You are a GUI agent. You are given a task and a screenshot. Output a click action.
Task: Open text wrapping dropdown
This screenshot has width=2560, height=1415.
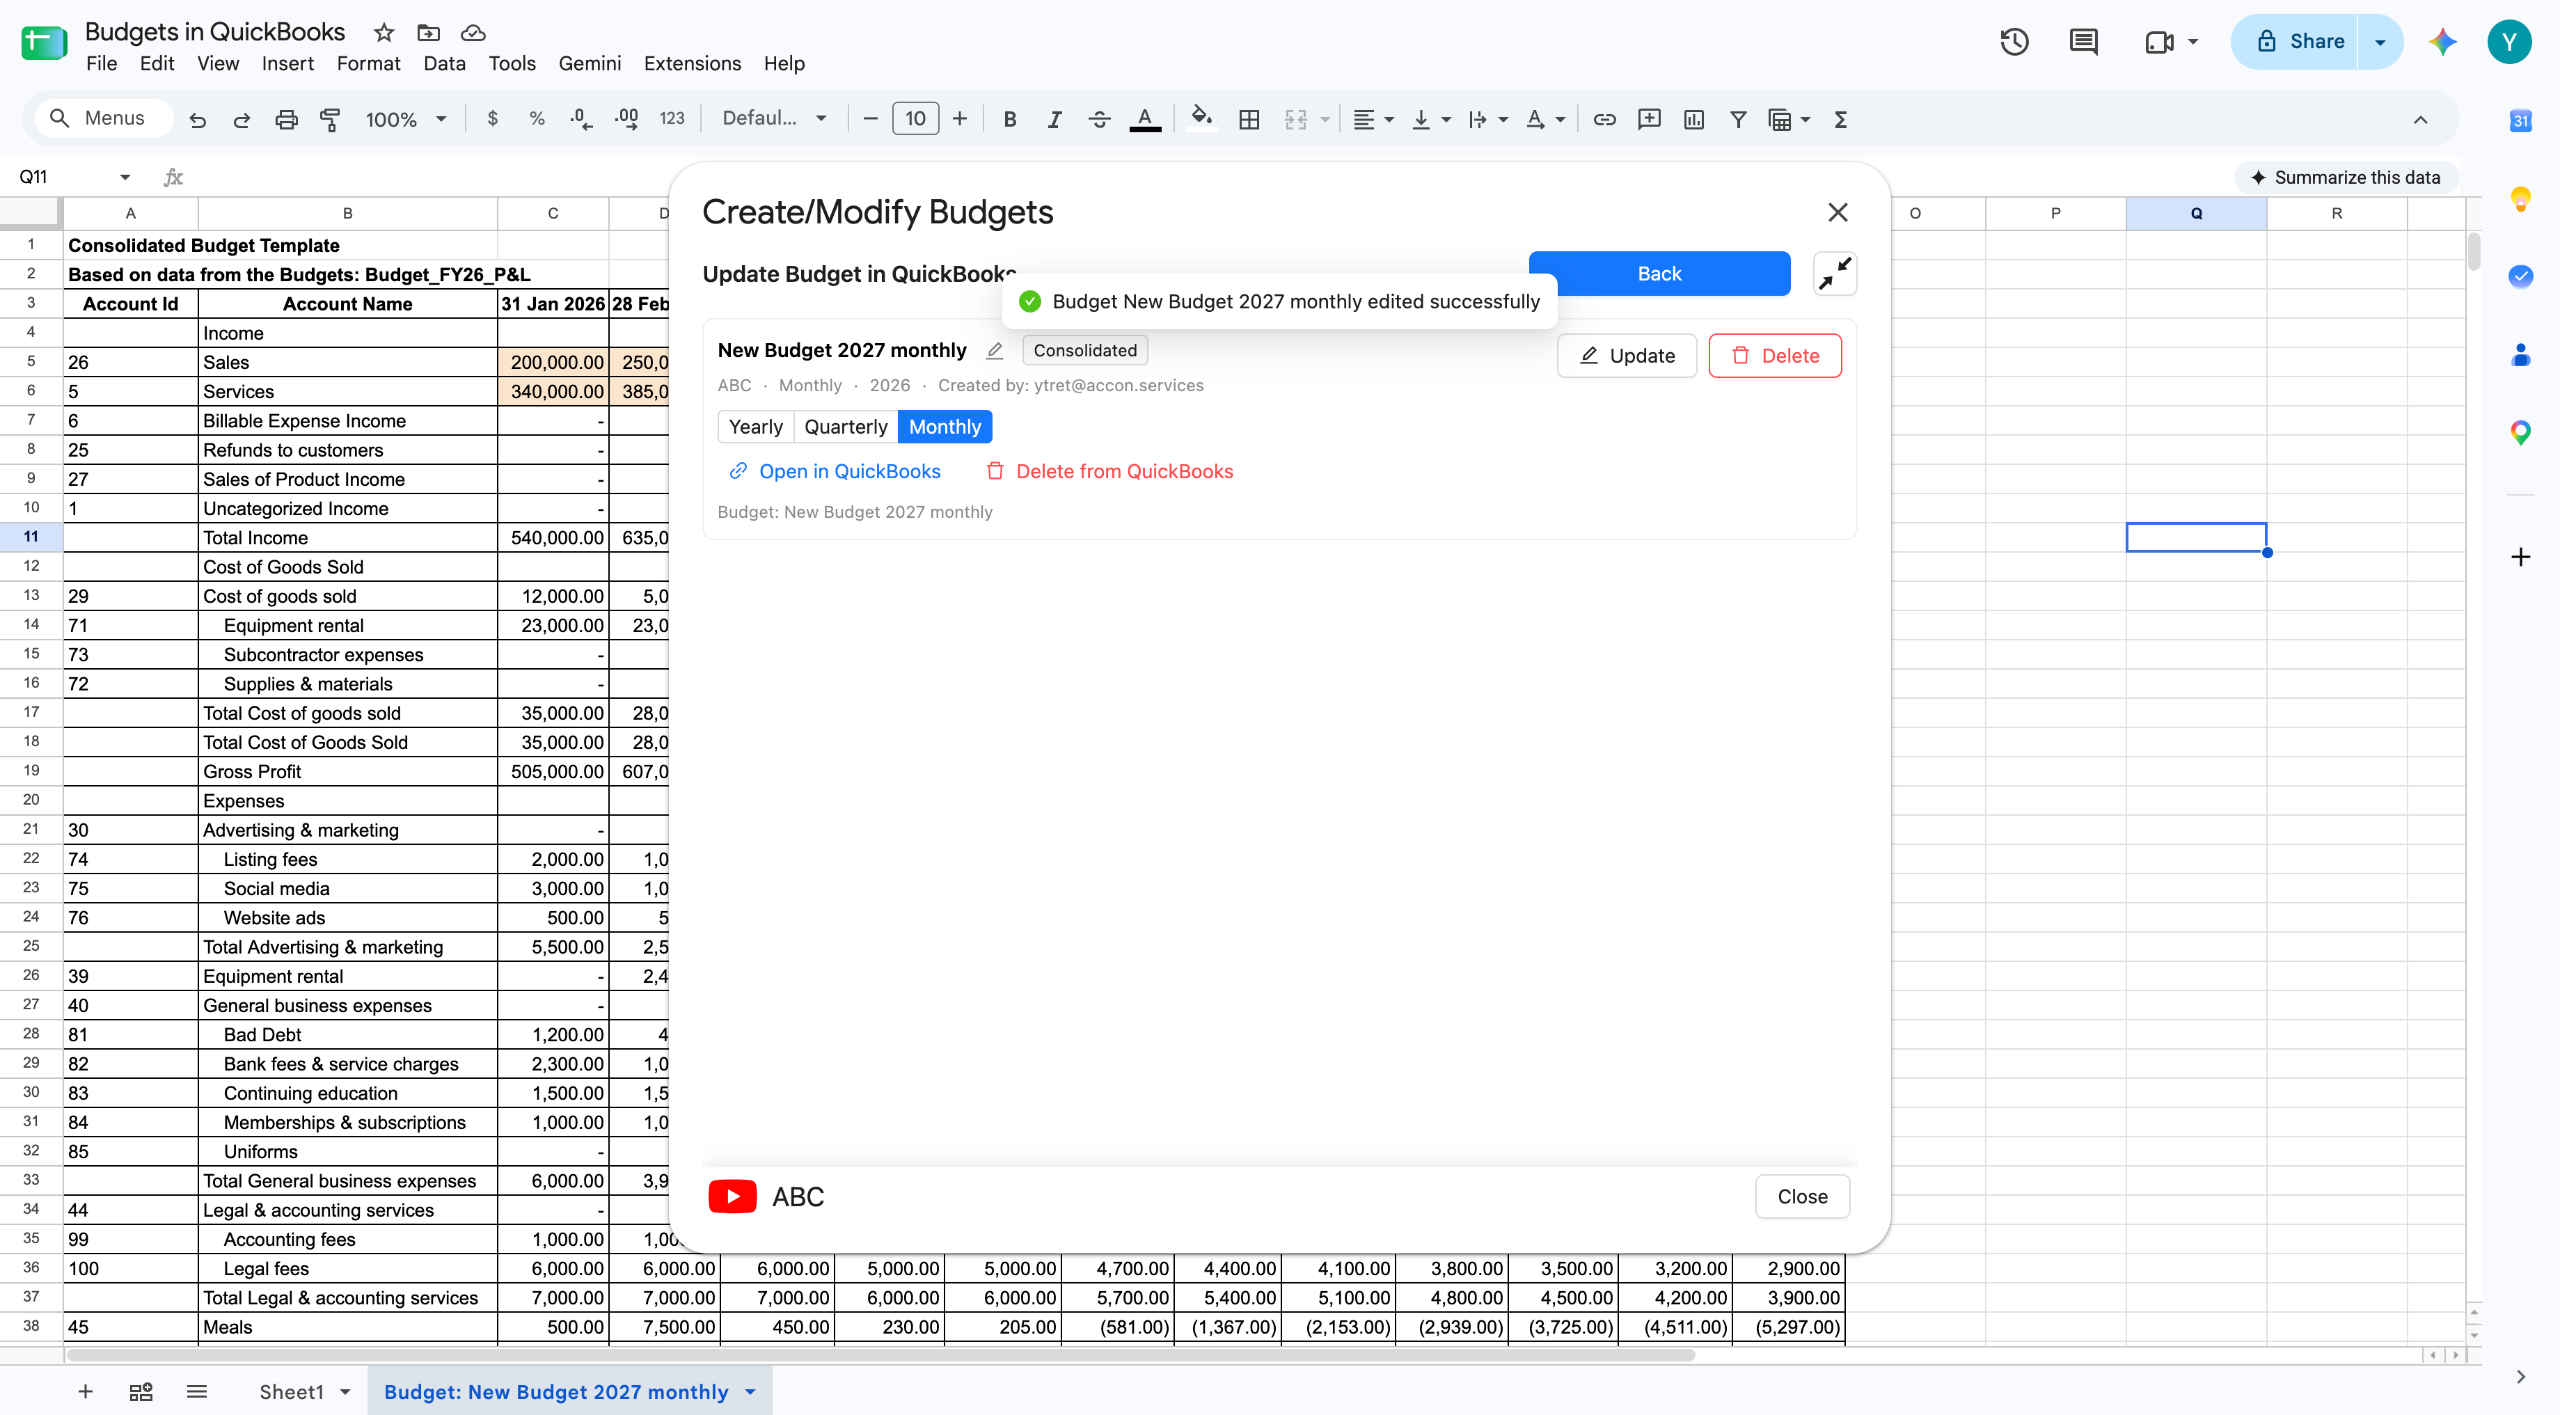(x=1487, y=119)
